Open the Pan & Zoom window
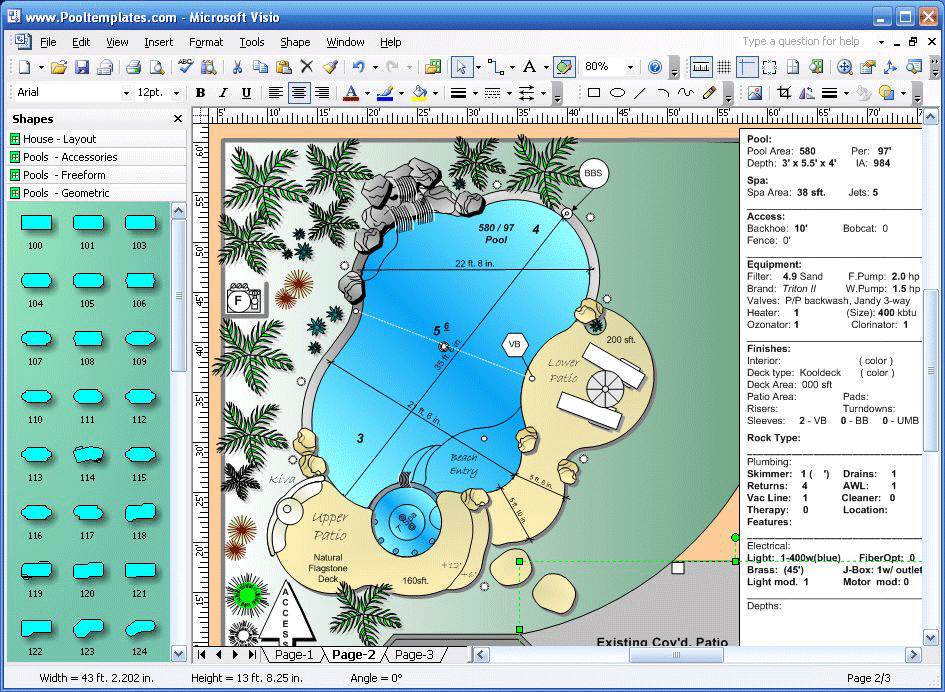The image size is (945, 692). tap(843, 67)
